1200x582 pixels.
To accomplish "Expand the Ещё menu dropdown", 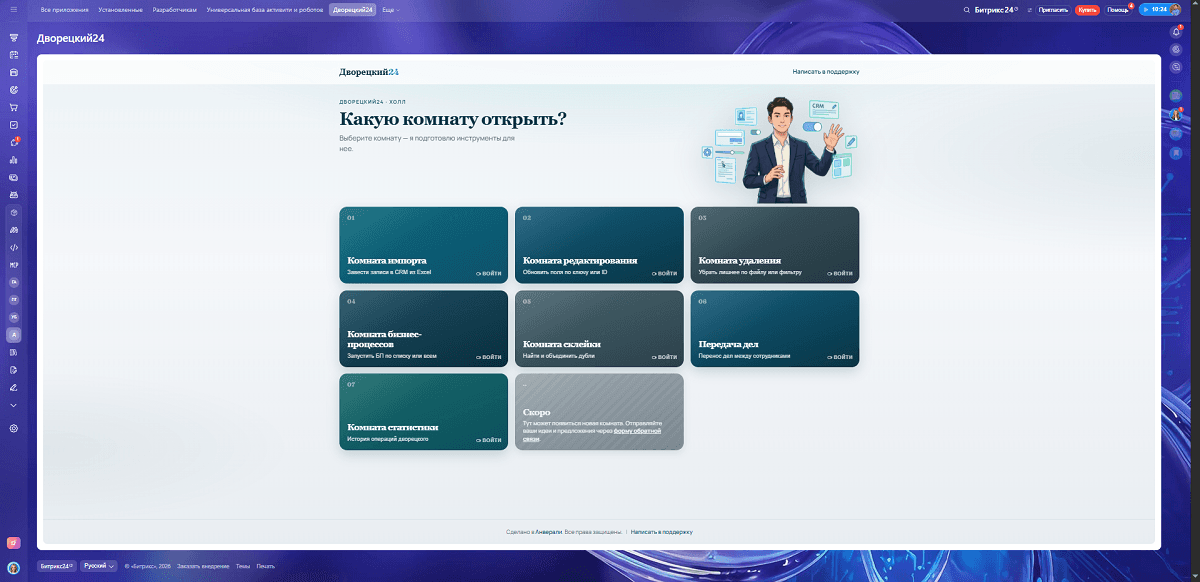I will (391, 10).
